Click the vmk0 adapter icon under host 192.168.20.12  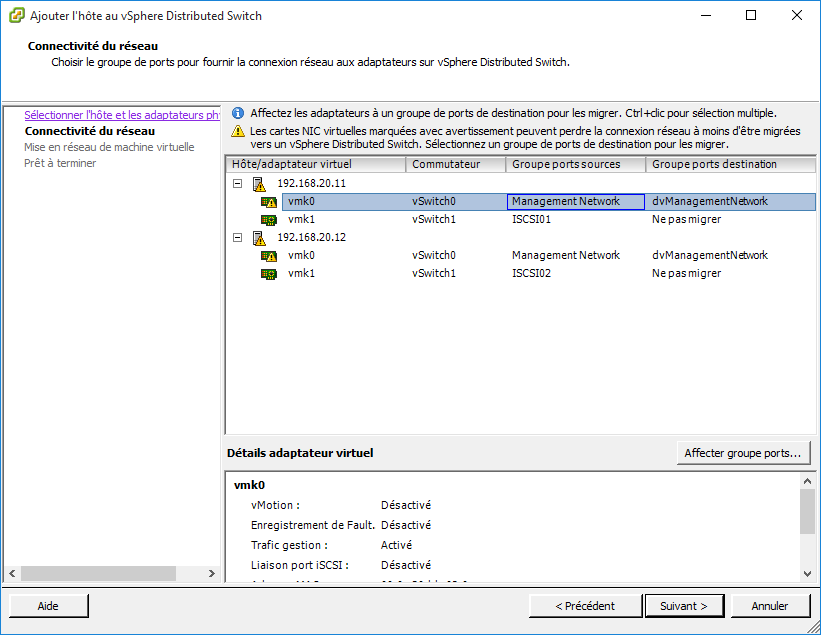[x=268, y=256]
